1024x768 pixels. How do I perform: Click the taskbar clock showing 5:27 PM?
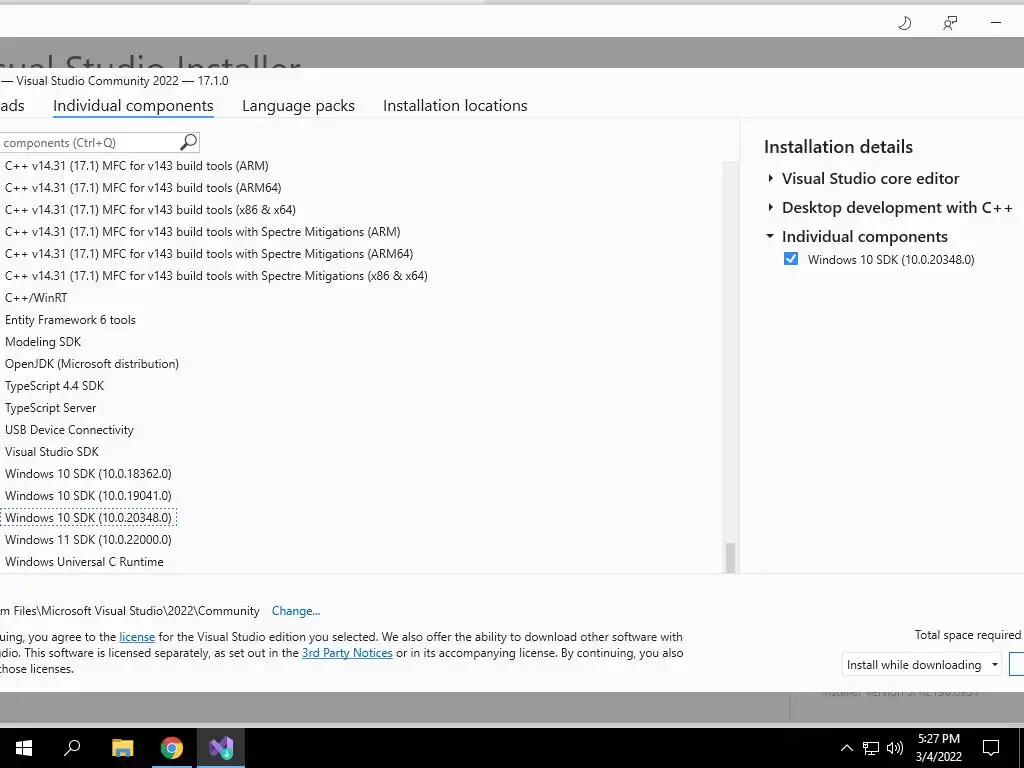938,748
